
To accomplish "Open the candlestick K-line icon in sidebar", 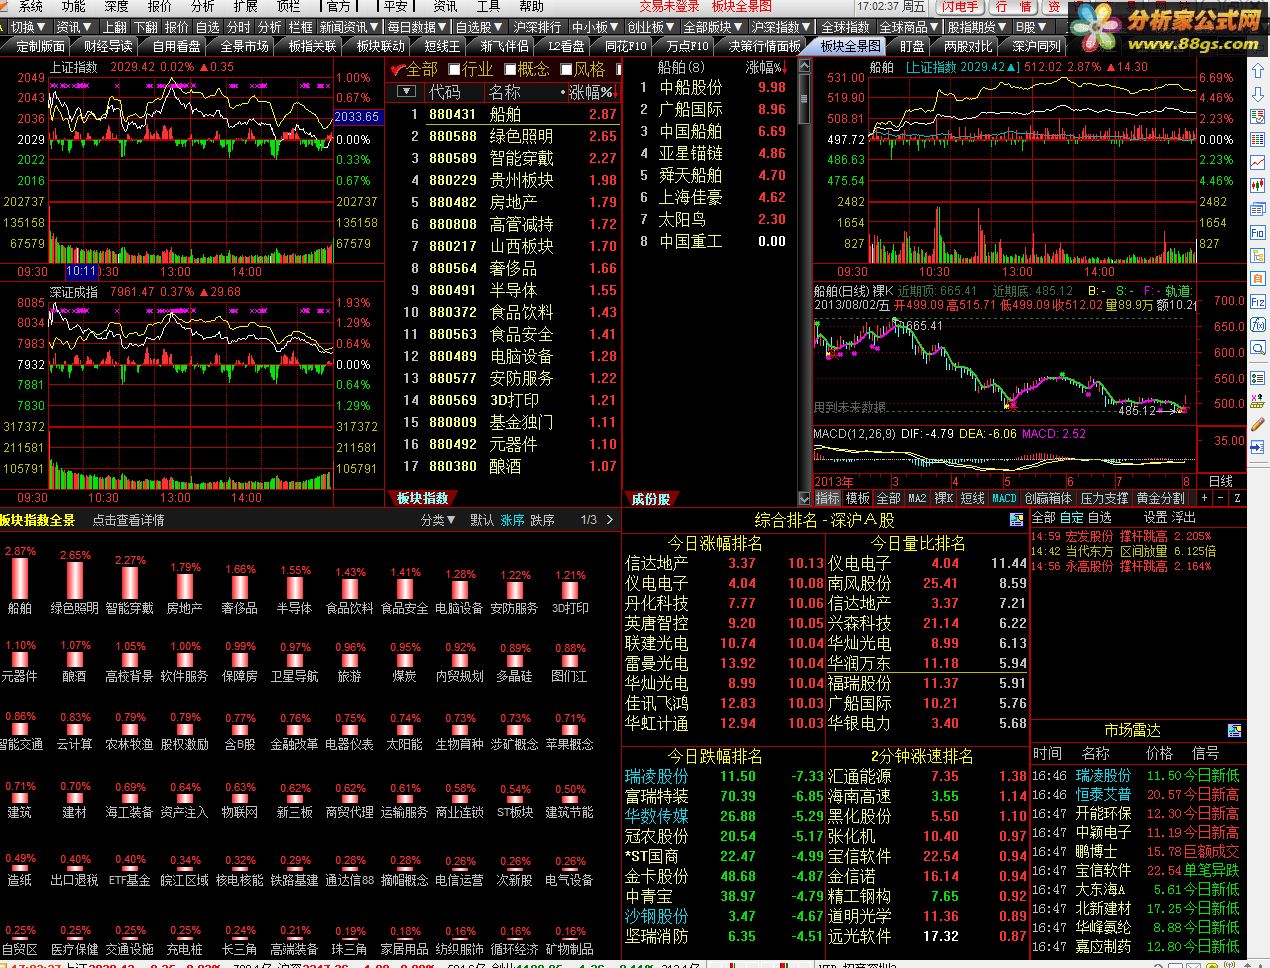I will [1258, 186].
